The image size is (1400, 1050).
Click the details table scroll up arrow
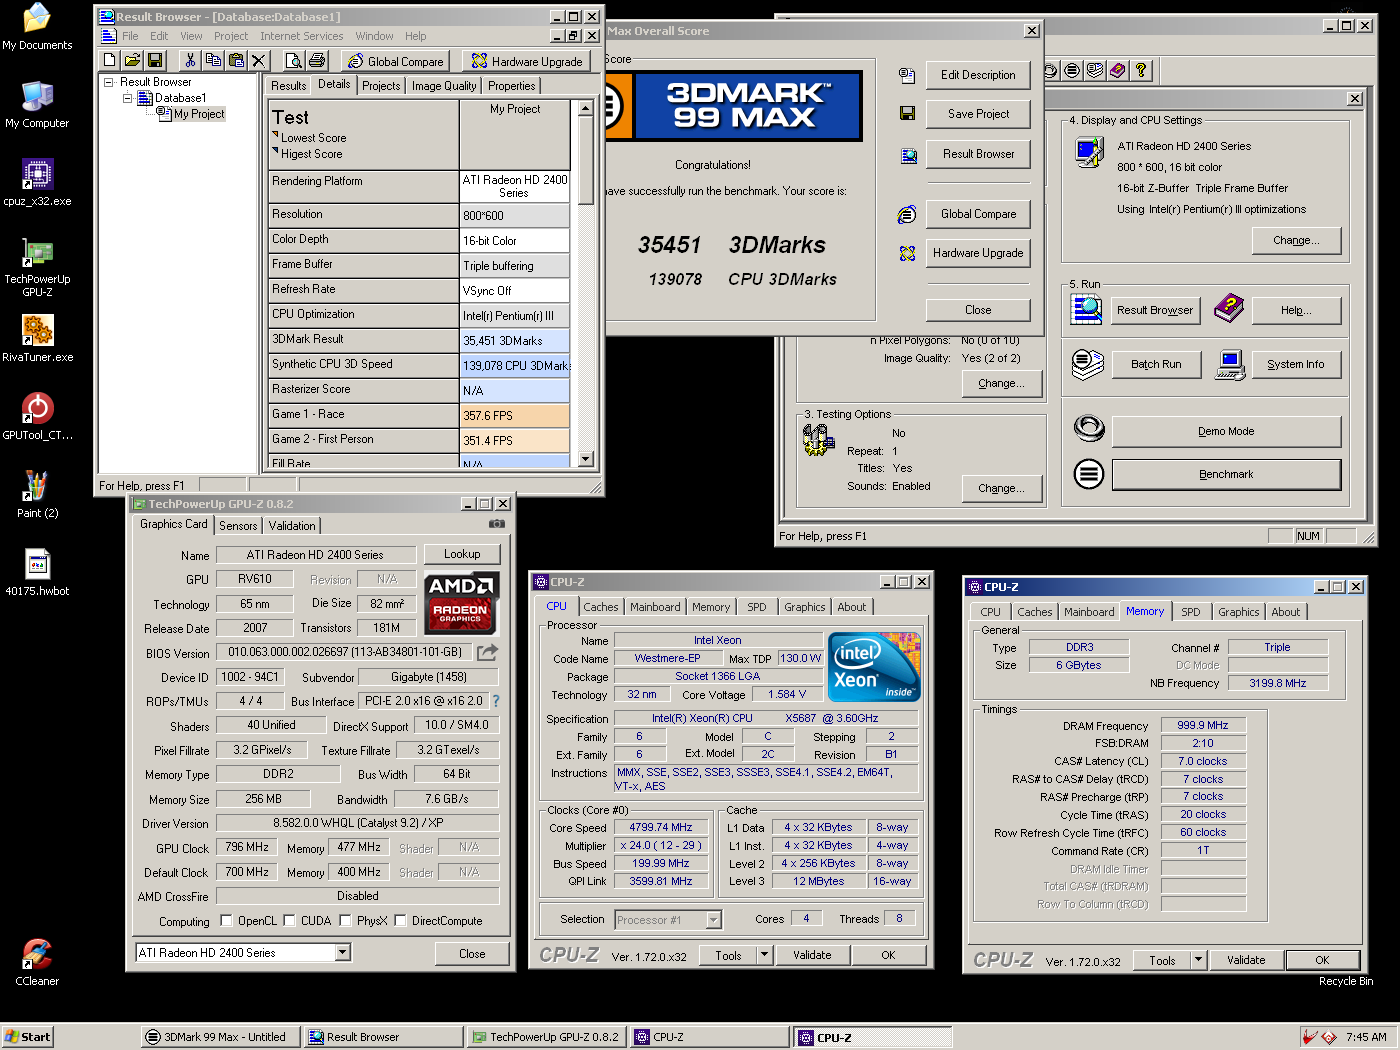click(586, 108)
